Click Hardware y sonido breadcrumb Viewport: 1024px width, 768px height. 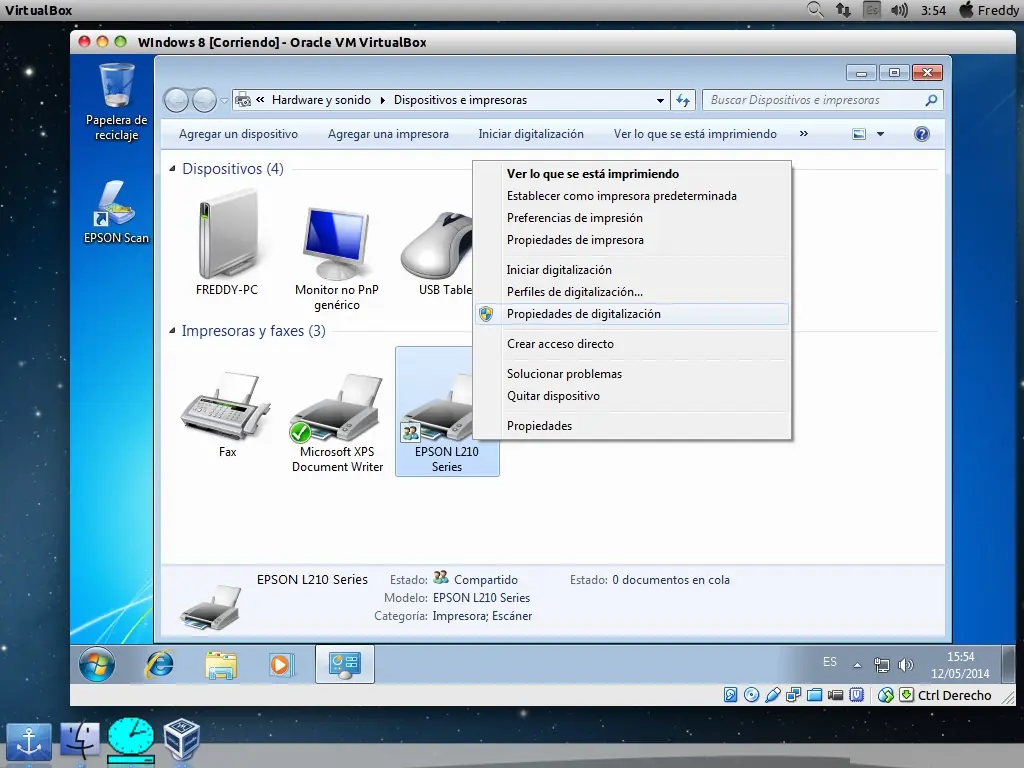[x=321, y=100]
